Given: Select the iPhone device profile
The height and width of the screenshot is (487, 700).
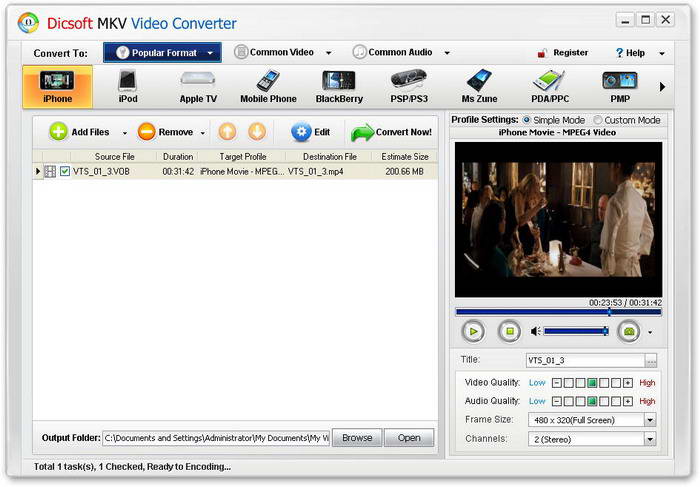Looking at the screenshot, I should tap(58, 87).
